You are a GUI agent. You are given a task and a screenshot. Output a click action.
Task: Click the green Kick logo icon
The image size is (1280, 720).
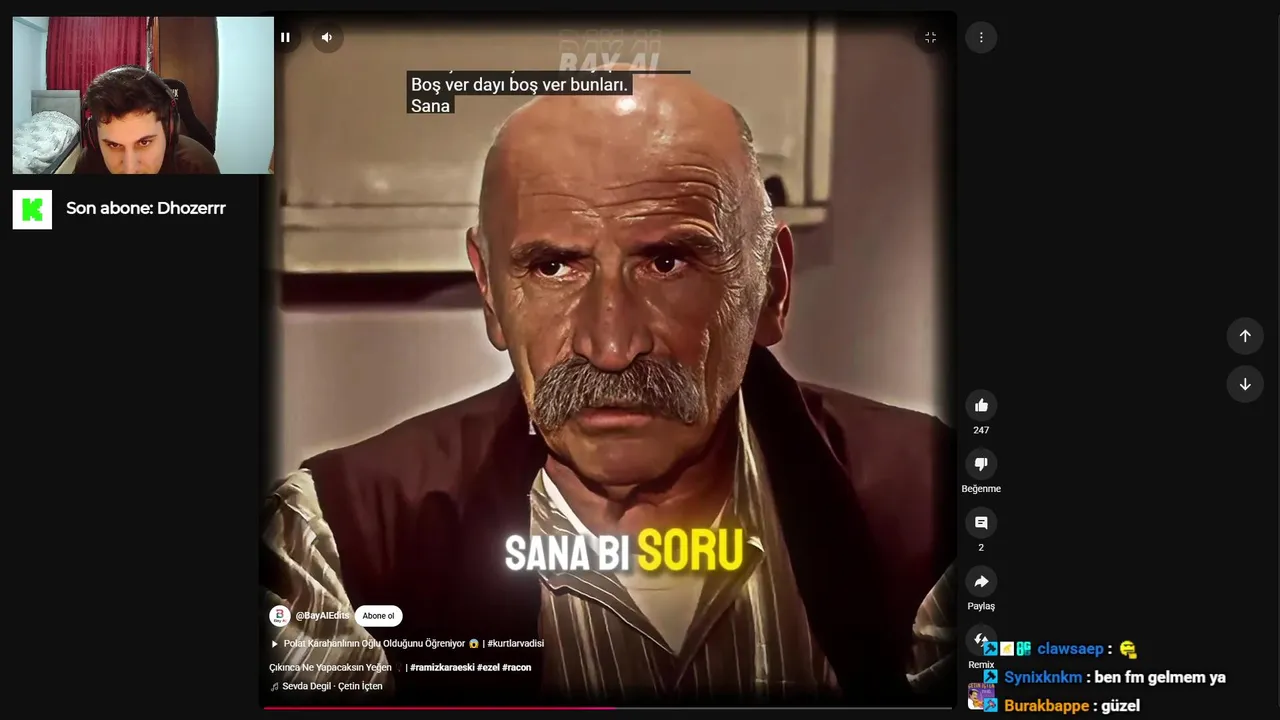(32, 209)
